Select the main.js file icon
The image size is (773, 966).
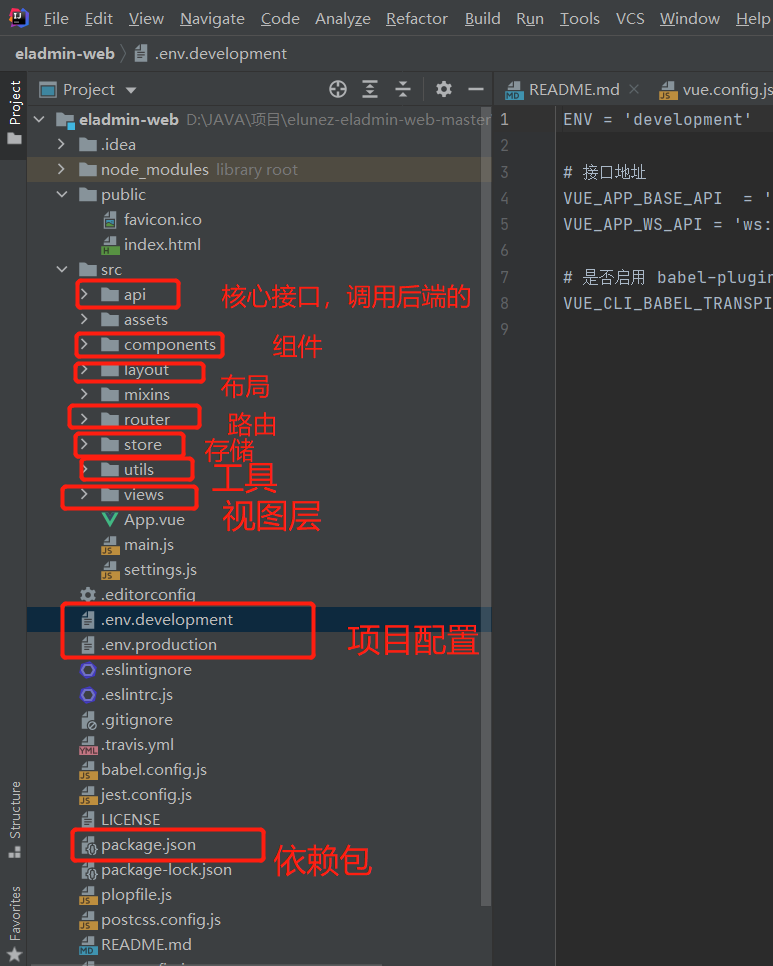pos(110,545)
